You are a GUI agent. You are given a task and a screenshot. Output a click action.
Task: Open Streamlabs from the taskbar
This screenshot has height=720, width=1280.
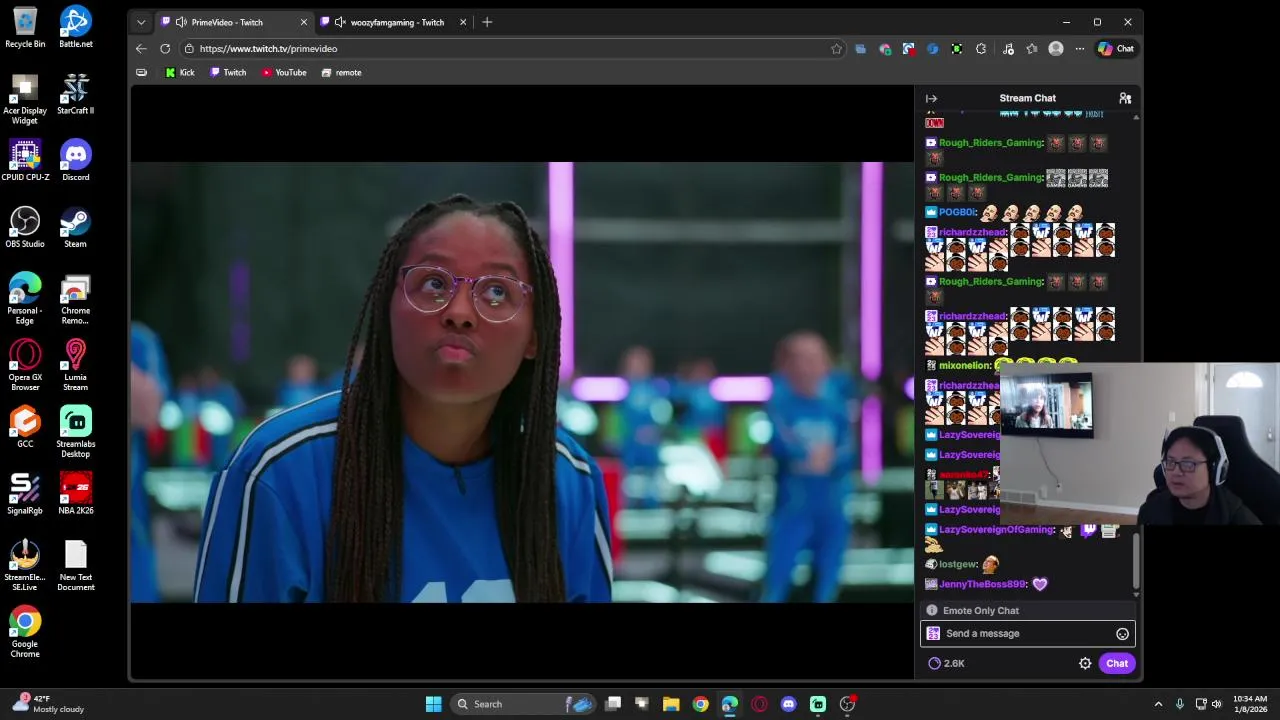(818, 704)
